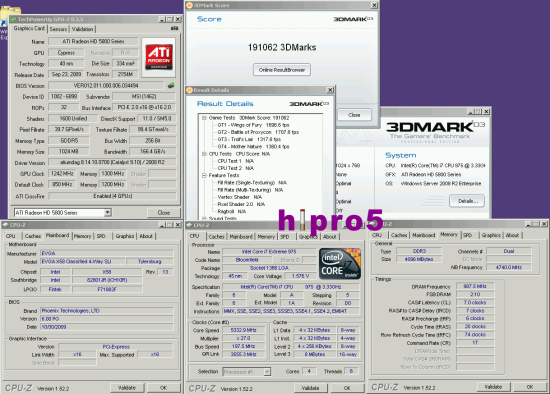Click the Online ResultBrowser button
The image size is (550, 394).
[x=282, y=70]
